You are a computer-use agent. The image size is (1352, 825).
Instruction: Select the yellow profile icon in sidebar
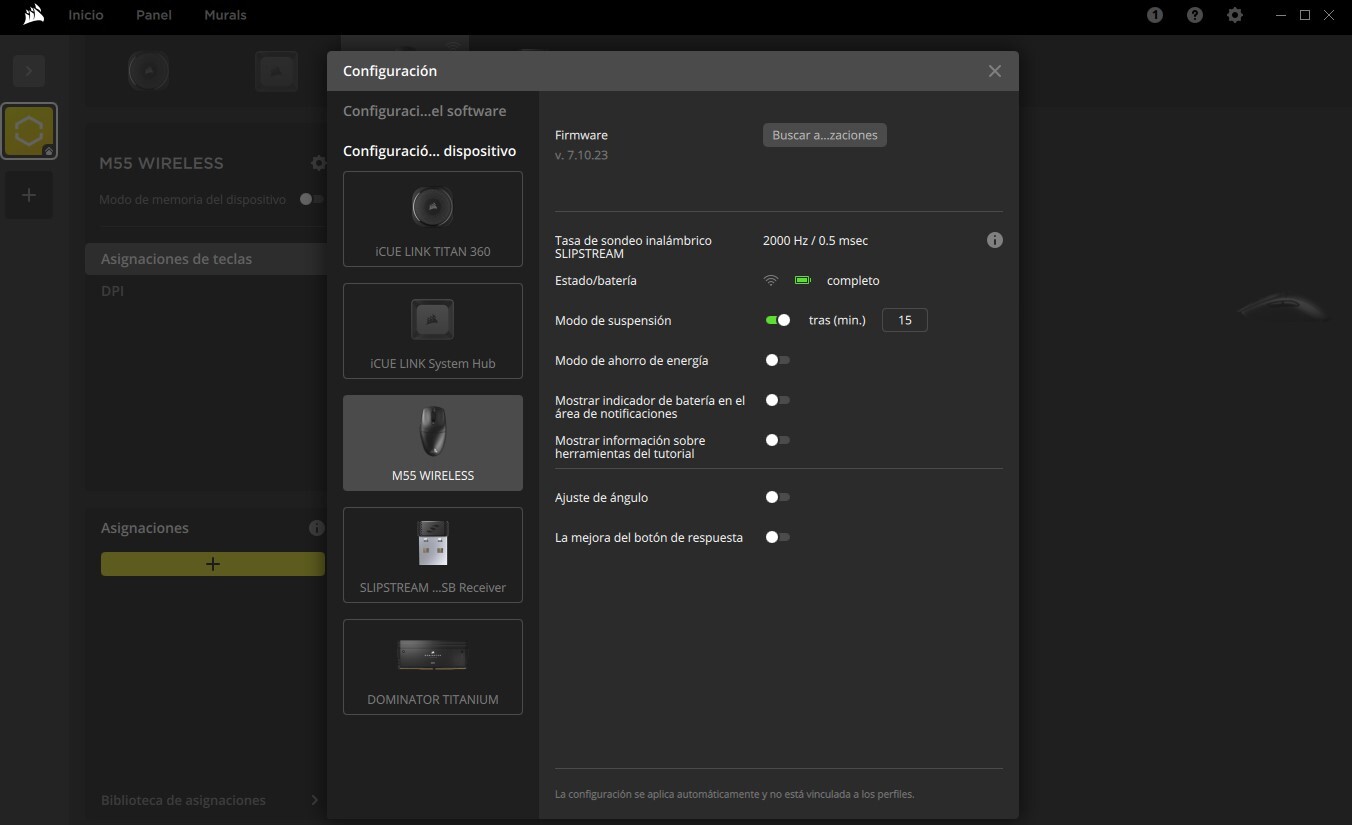29,131
